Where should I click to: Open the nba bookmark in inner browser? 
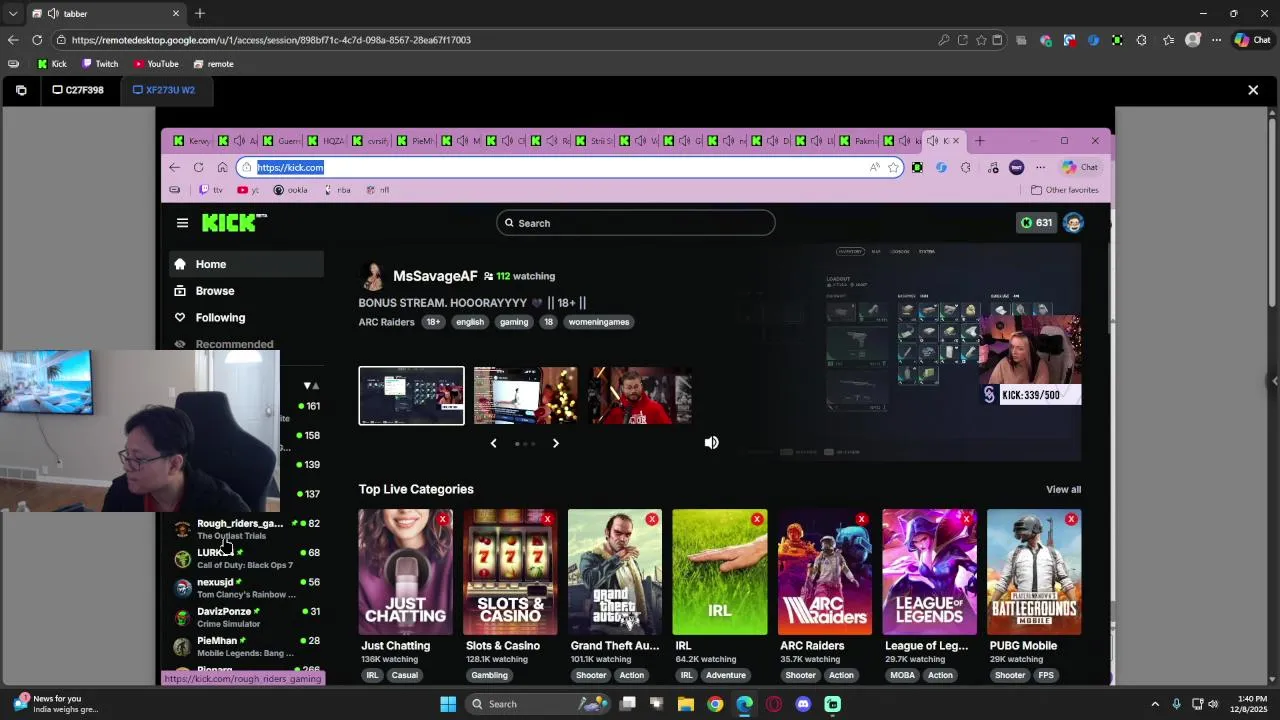click(337, 190)
